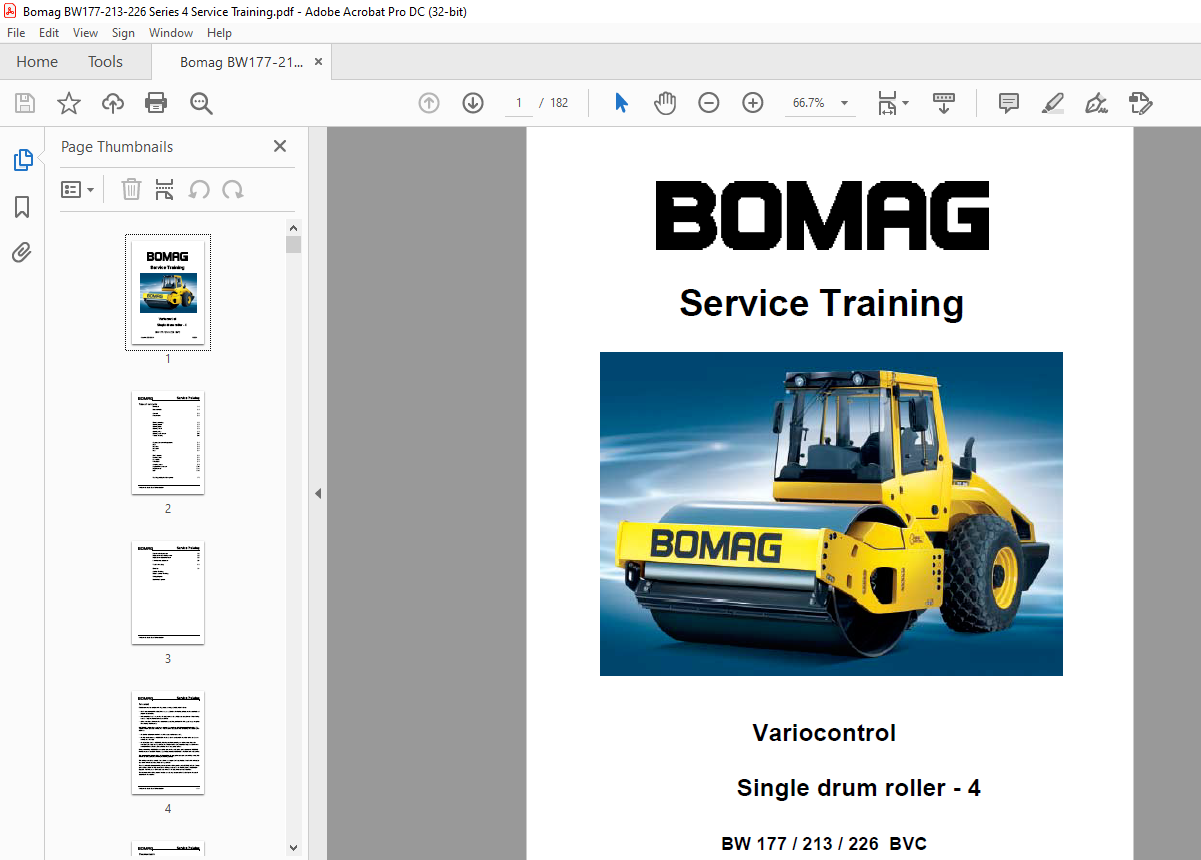
Task: Click the cloud upload icon
Action: (113, 103)
